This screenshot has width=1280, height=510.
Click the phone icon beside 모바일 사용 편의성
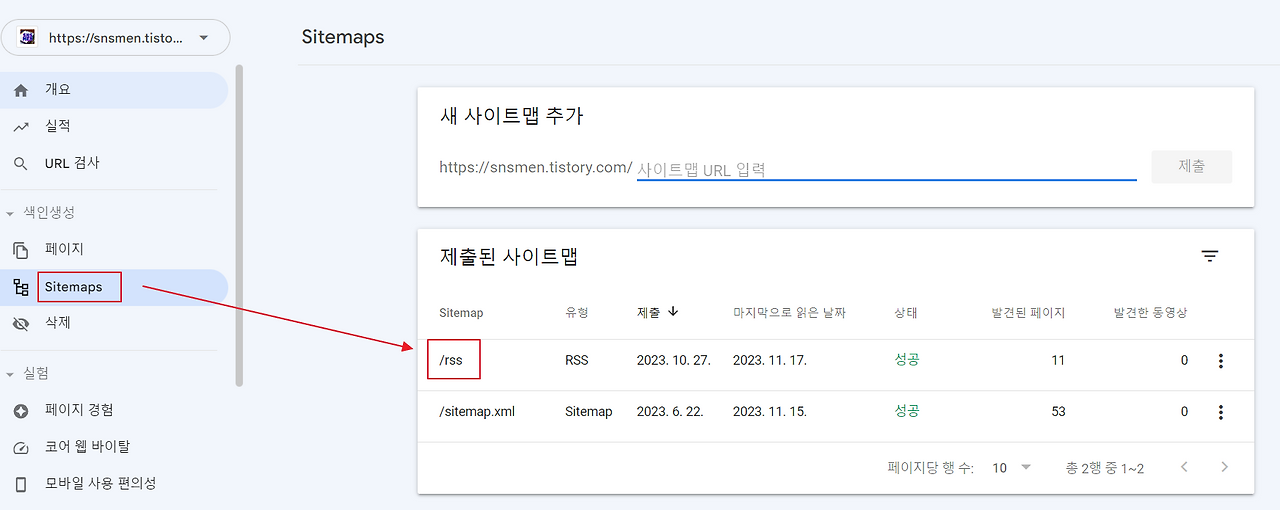pos(21,484)
